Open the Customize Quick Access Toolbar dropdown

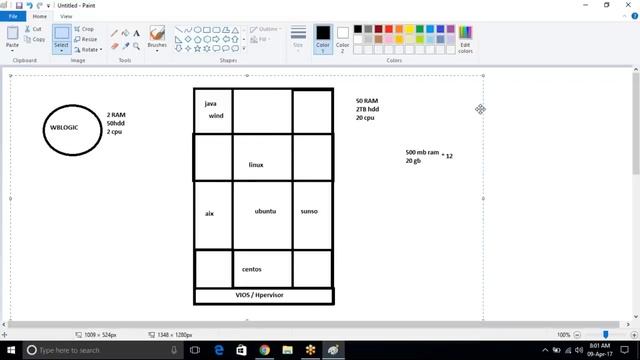pyautogui.click(x=49, y=6)
